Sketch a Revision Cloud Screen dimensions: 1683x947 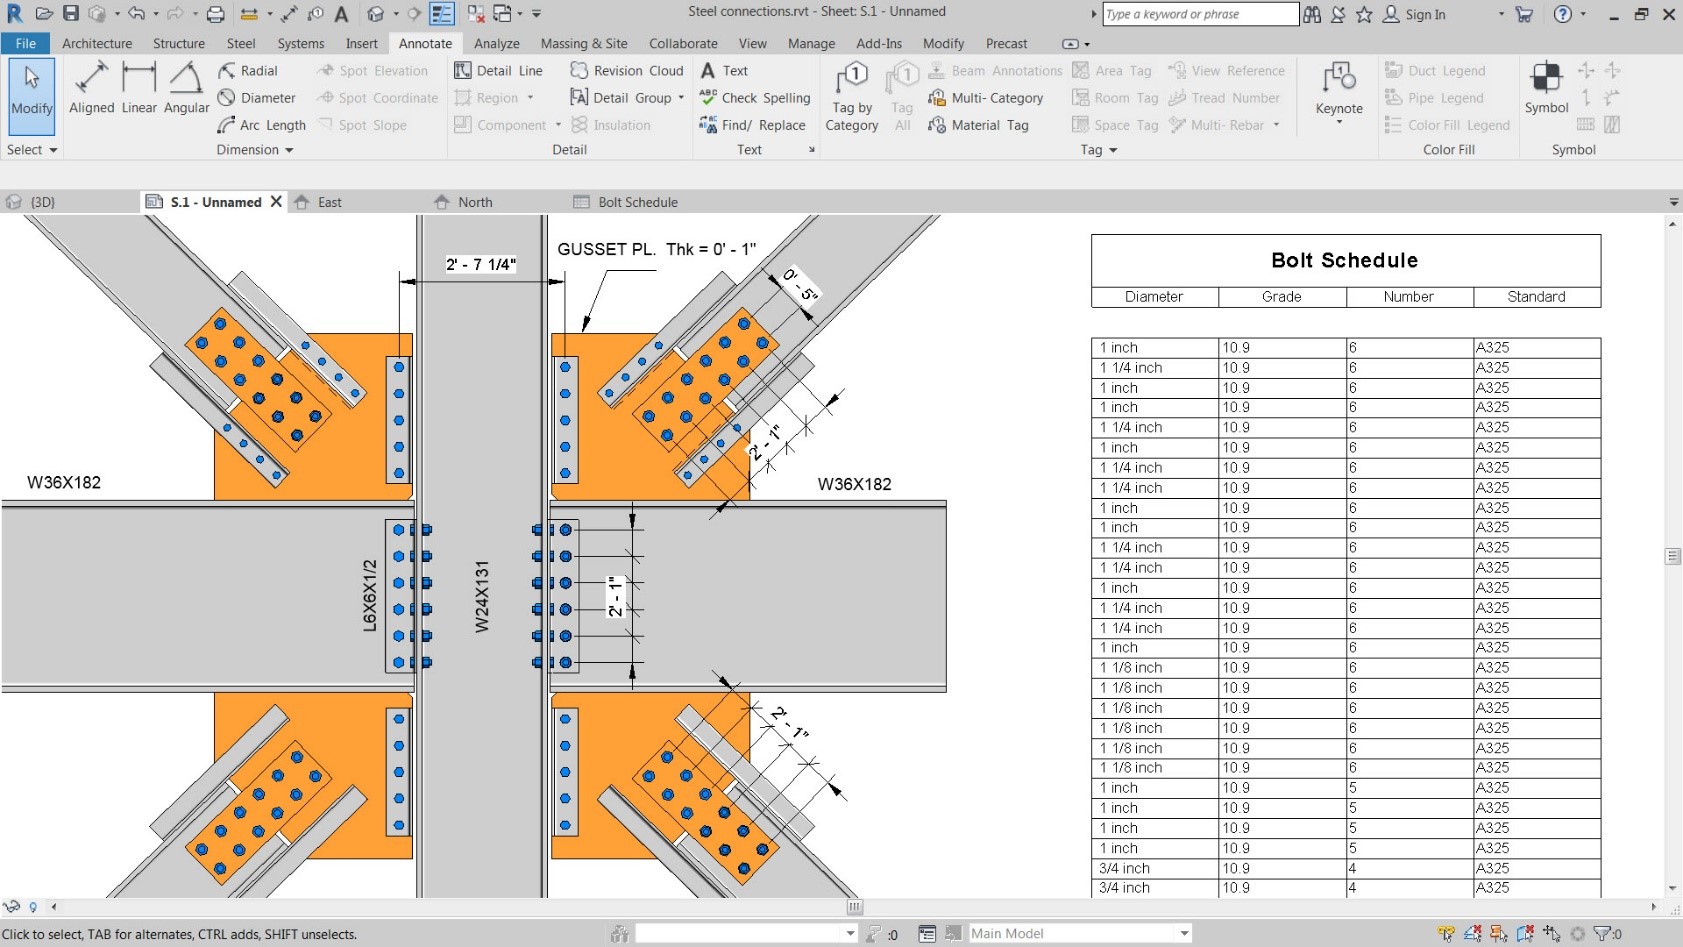[626, 70]
